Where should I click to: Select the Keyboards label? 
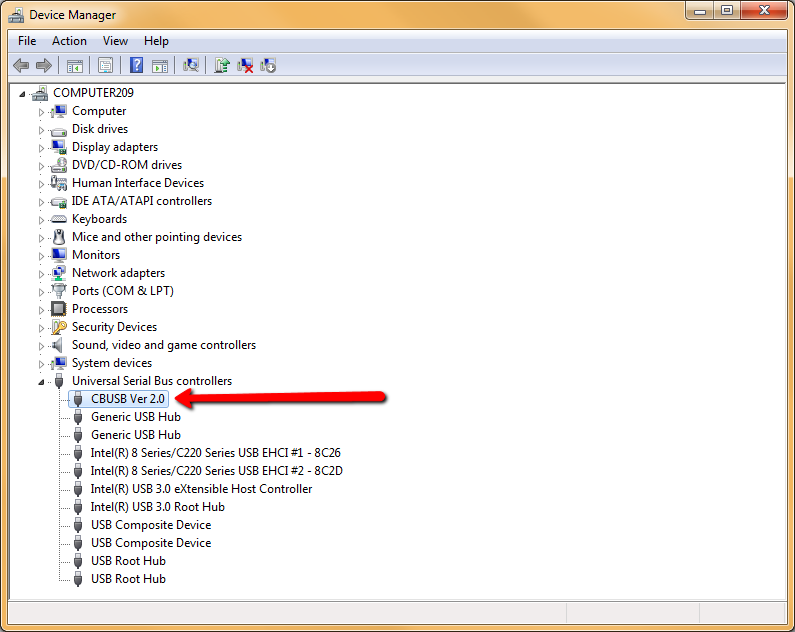(x=99, y=219)
